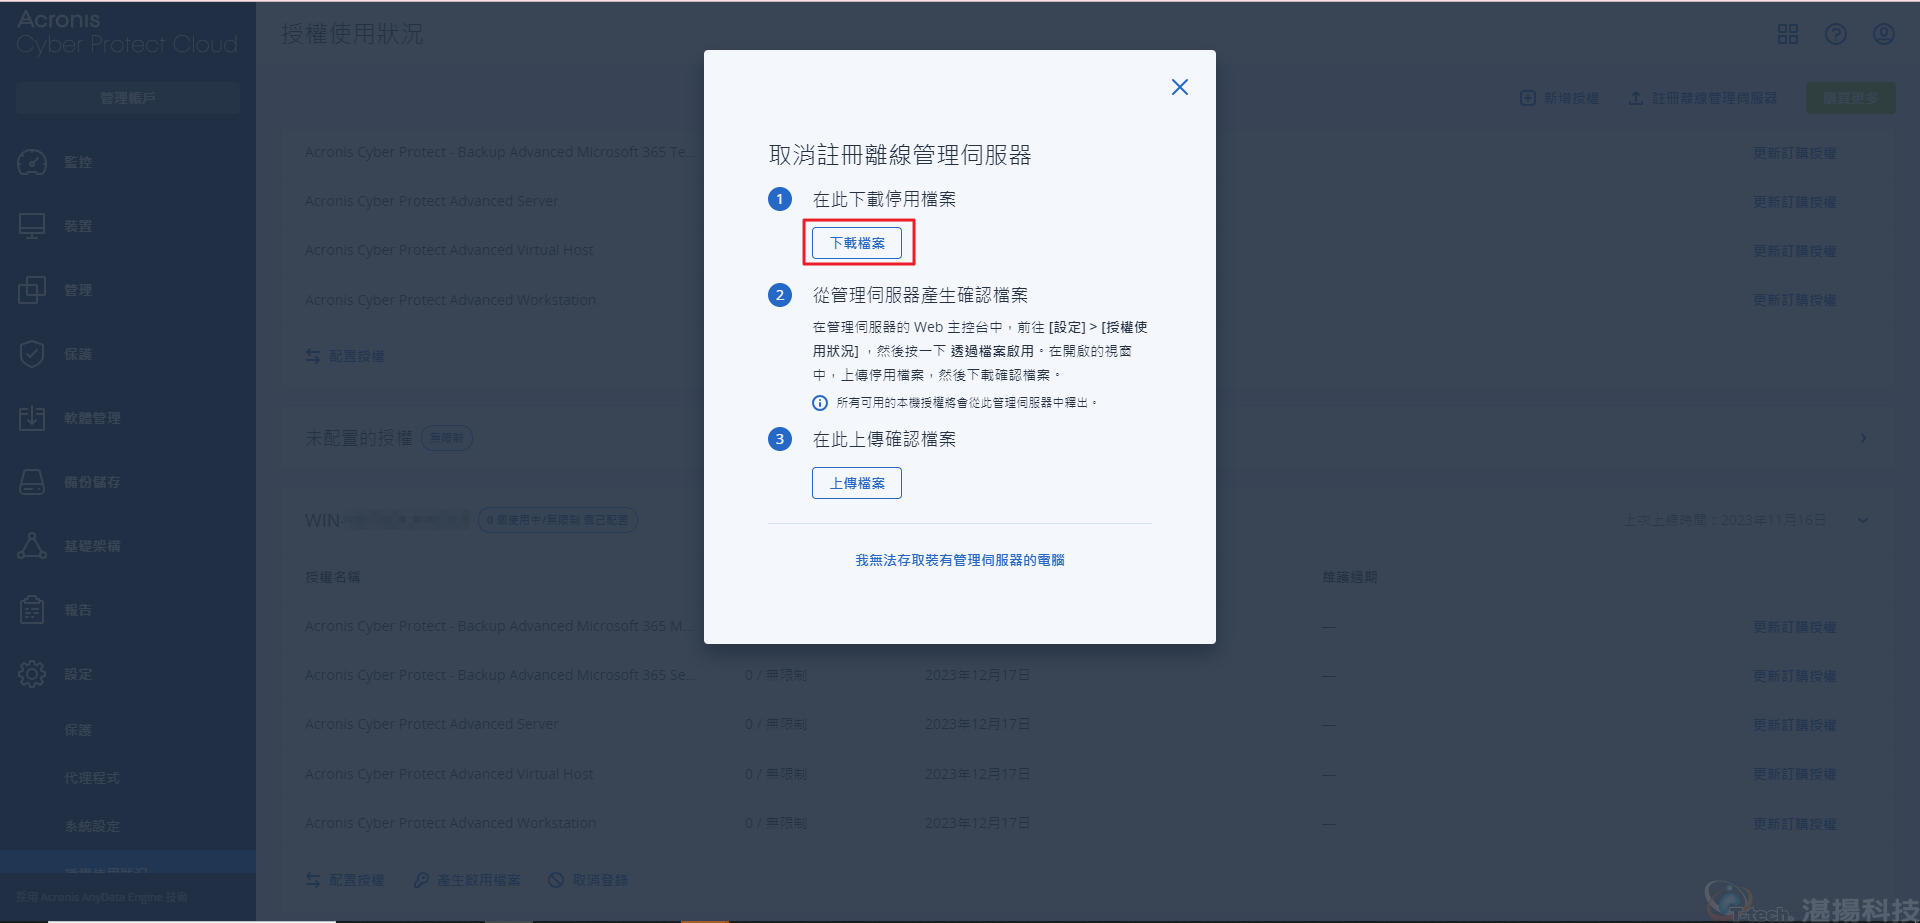This screenshot has height=923, width=1920.
Task: Open the 報告 reports clipboard icon
Action: [32, 610]
